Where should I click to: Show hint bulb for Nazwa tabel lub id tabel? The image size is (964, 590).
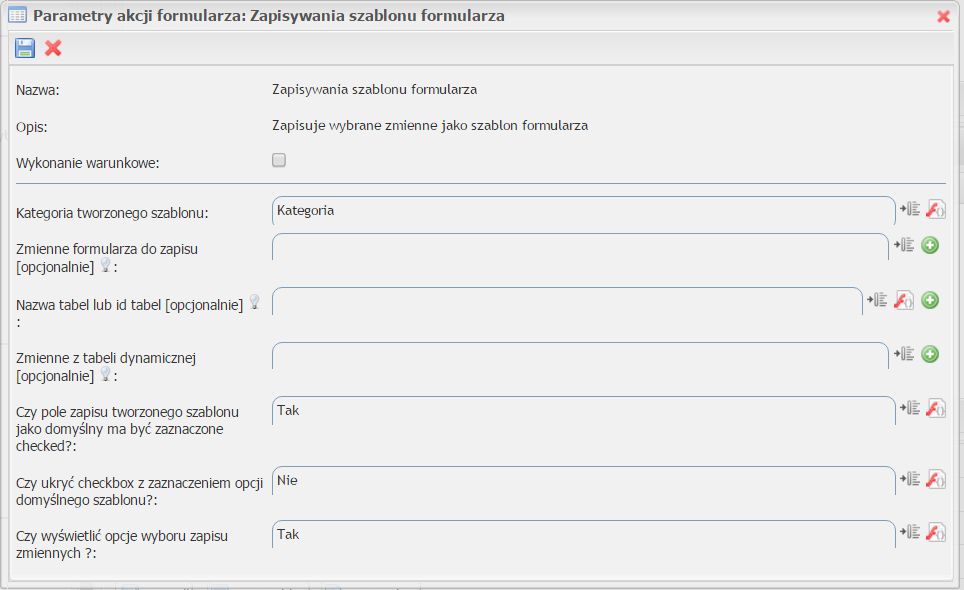point(254,302)
